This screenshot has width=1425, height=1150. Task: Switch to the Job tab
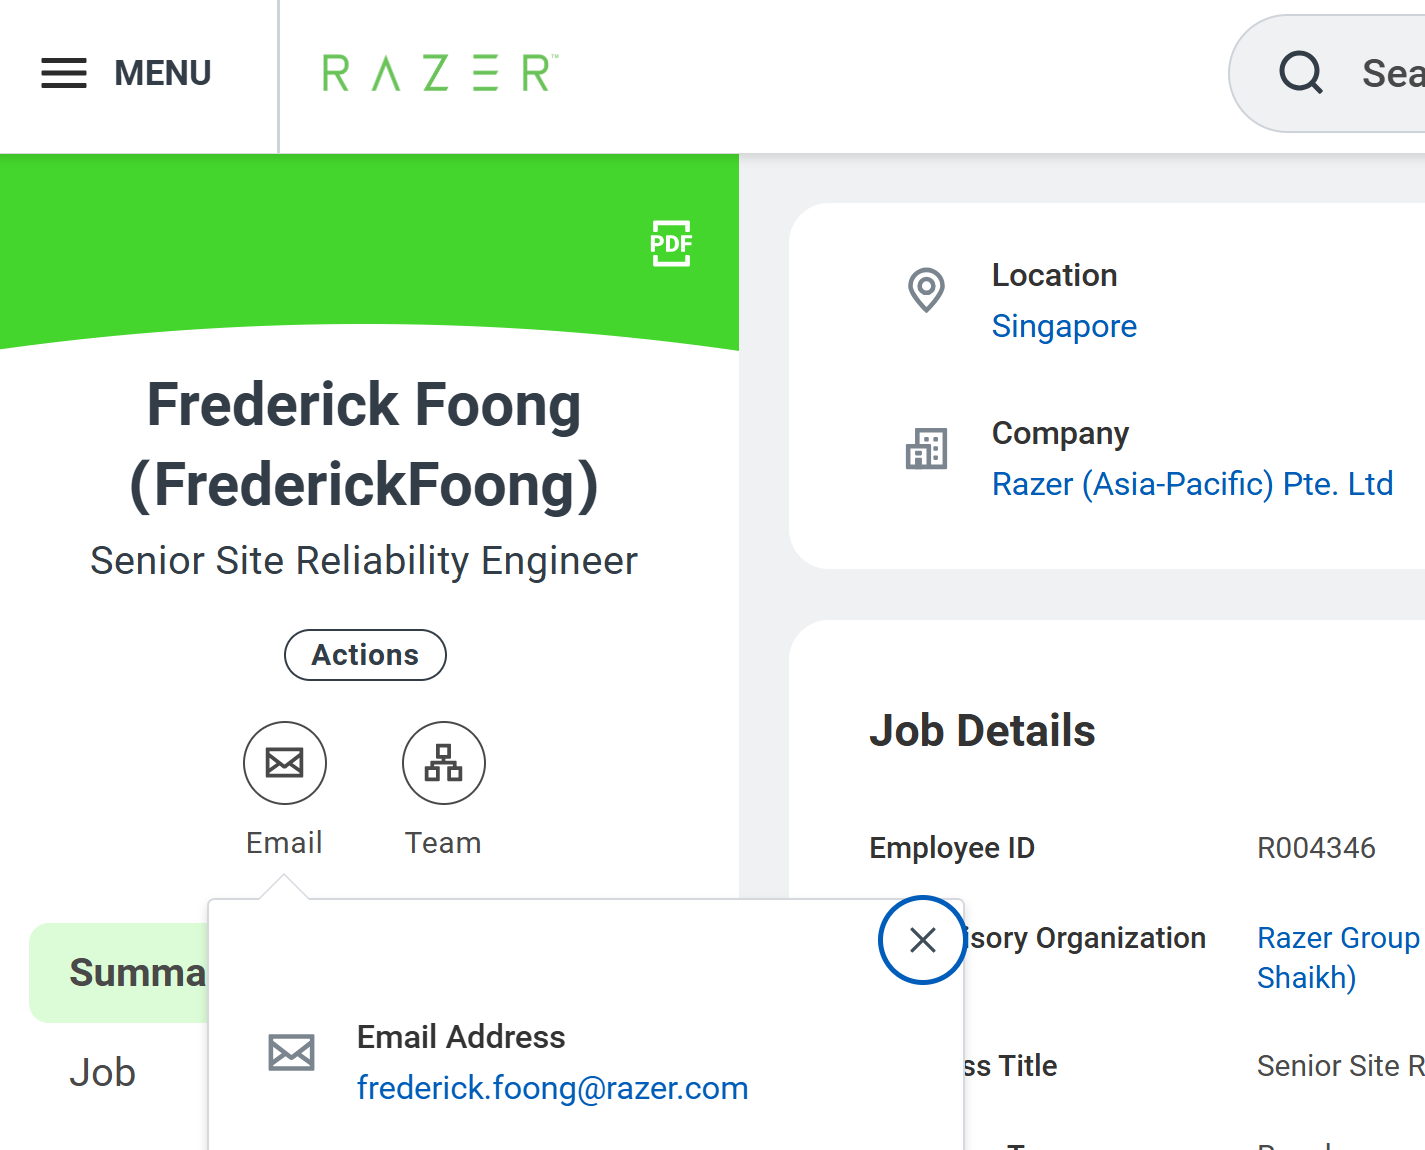click(103, 1073)
